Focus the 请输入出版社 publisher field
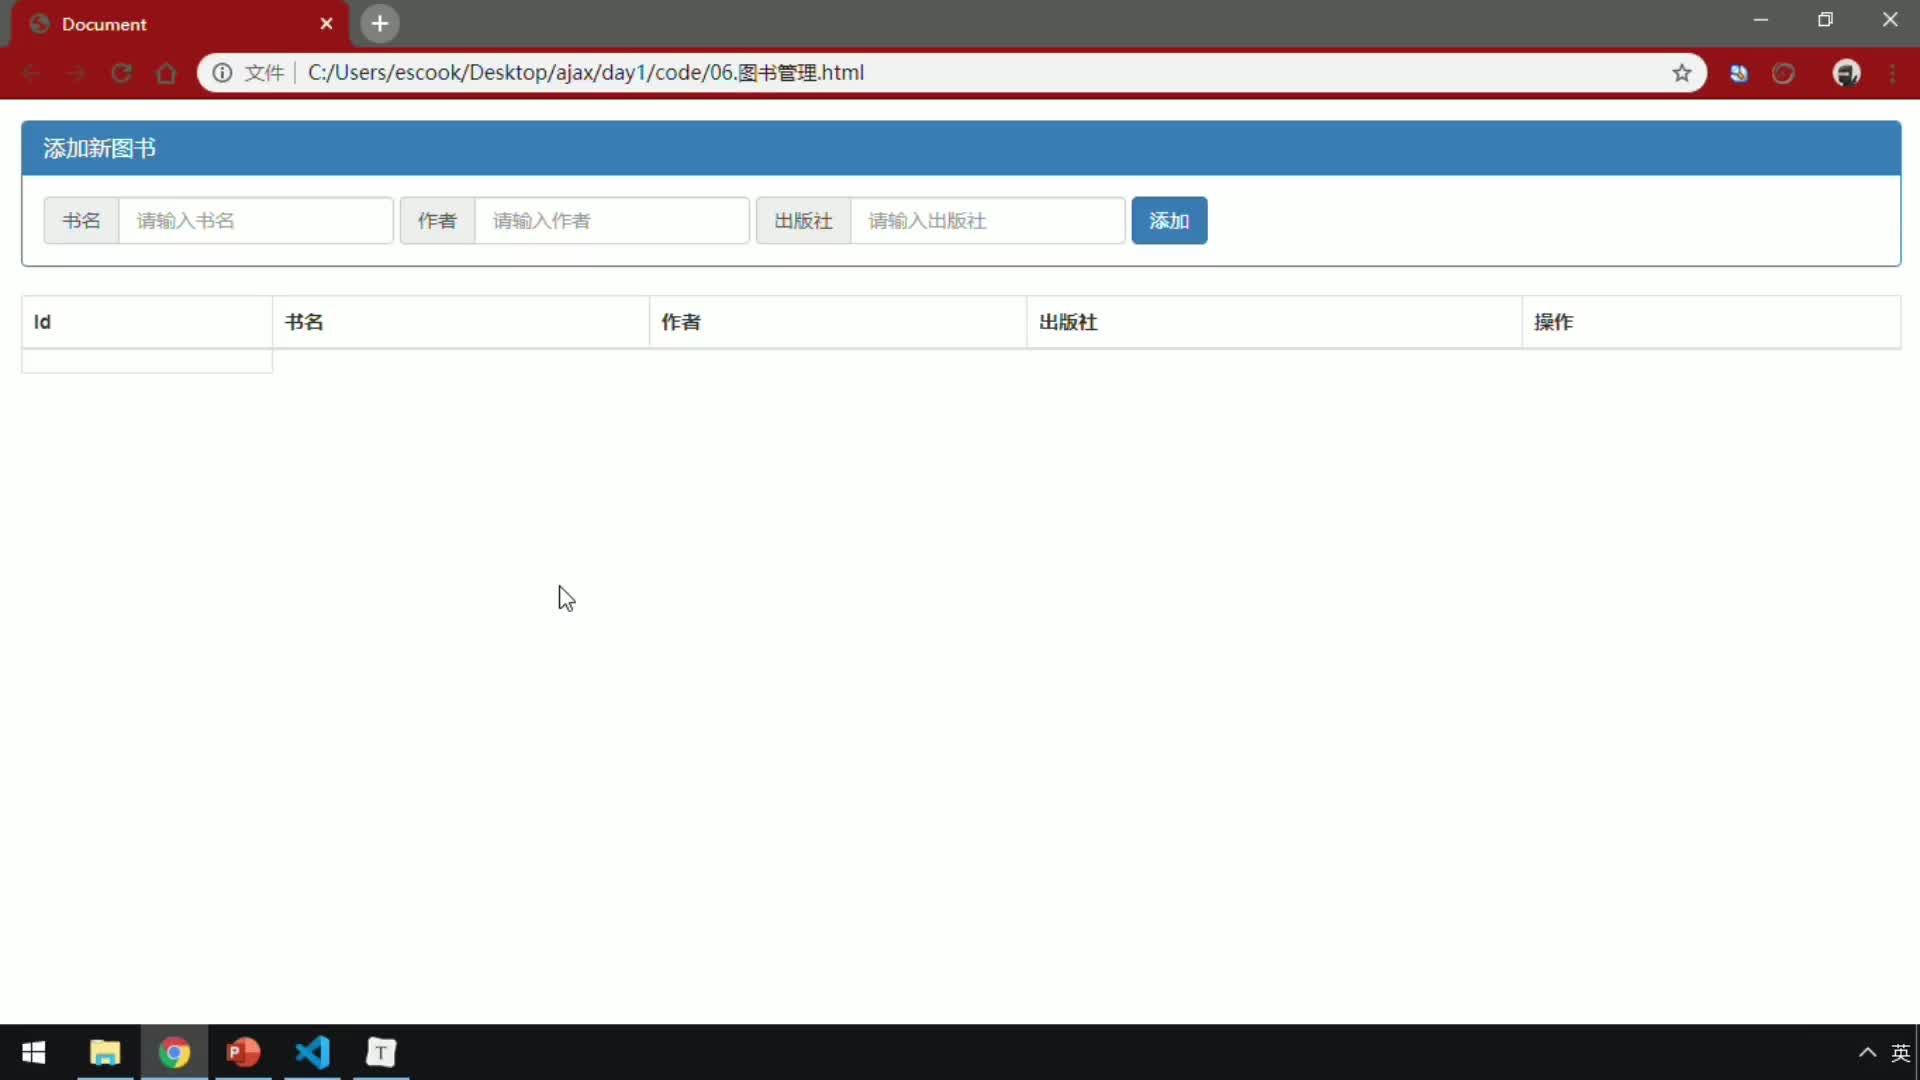Viewport: 1920px width, 1080px height. pos(988,221)
